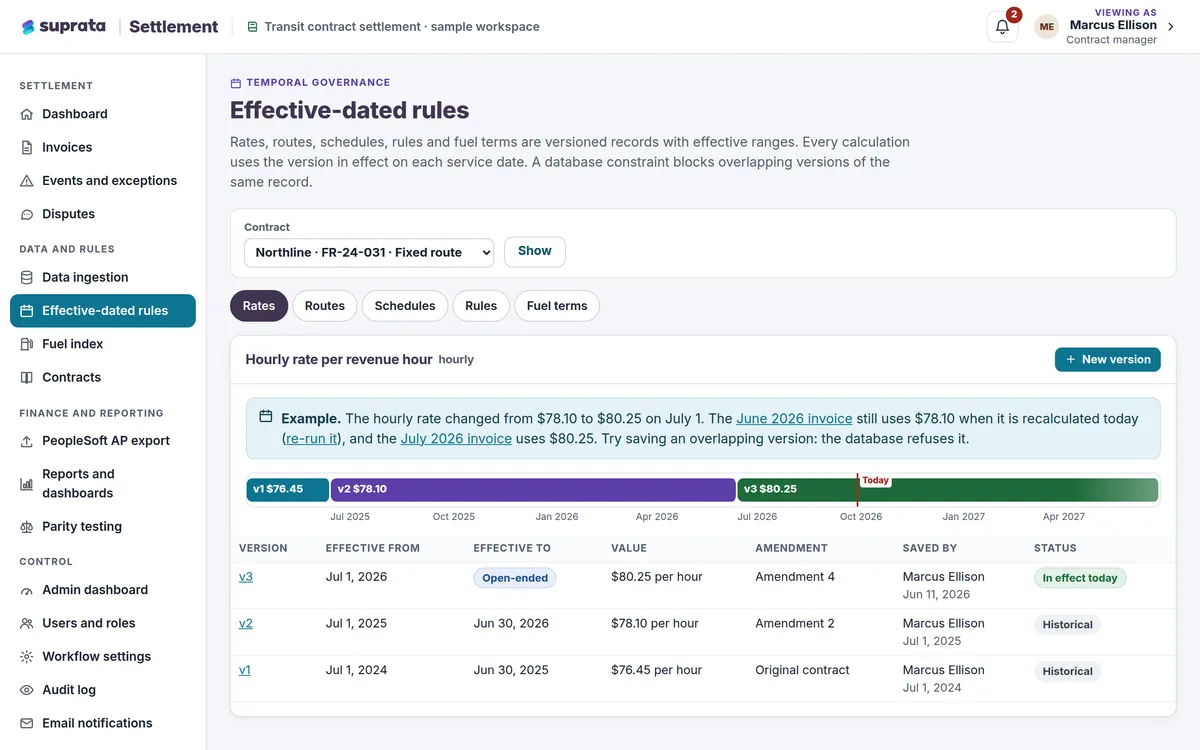Click the re-run it link
Image resolution: width=1200 pixels, height=750 pixels.
(312, 439)
